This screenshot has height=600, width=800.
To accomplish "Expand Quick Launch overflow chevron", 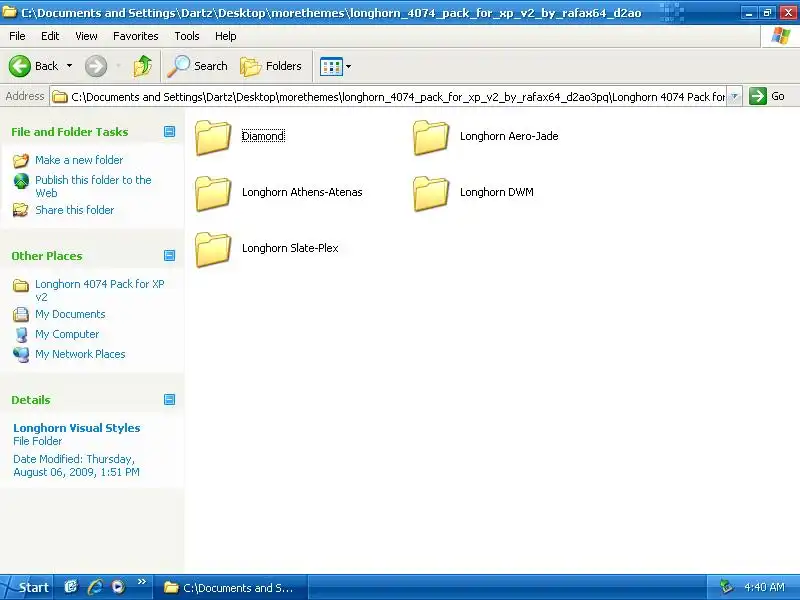I will point(141,582).
